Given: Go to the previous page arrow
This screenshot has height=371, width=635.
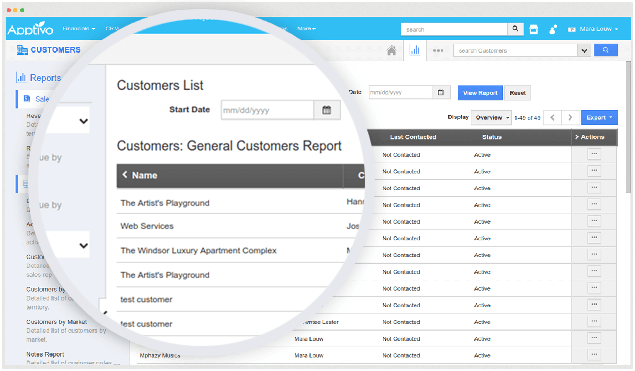Looking at the screenshot, I should (552, 117).
